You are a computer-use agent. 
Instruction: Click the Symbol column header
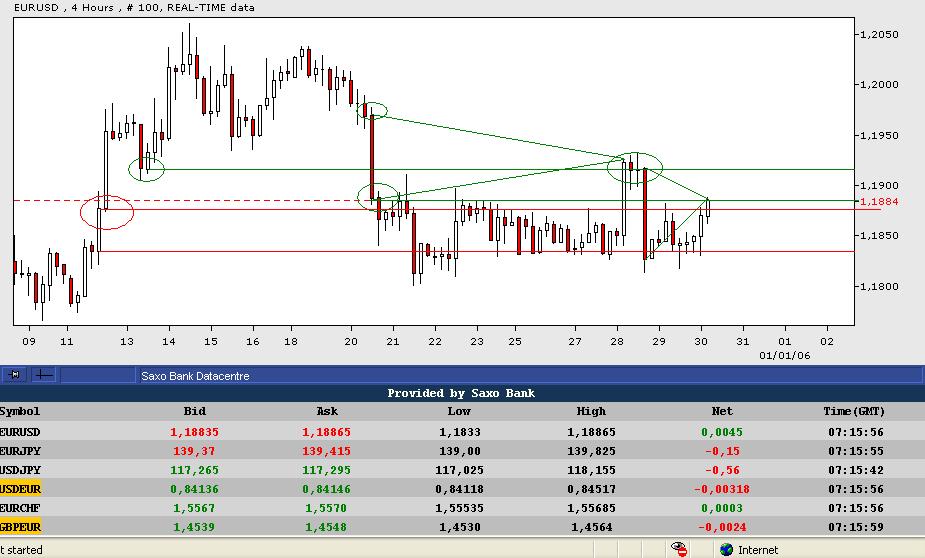pos(19,411)
